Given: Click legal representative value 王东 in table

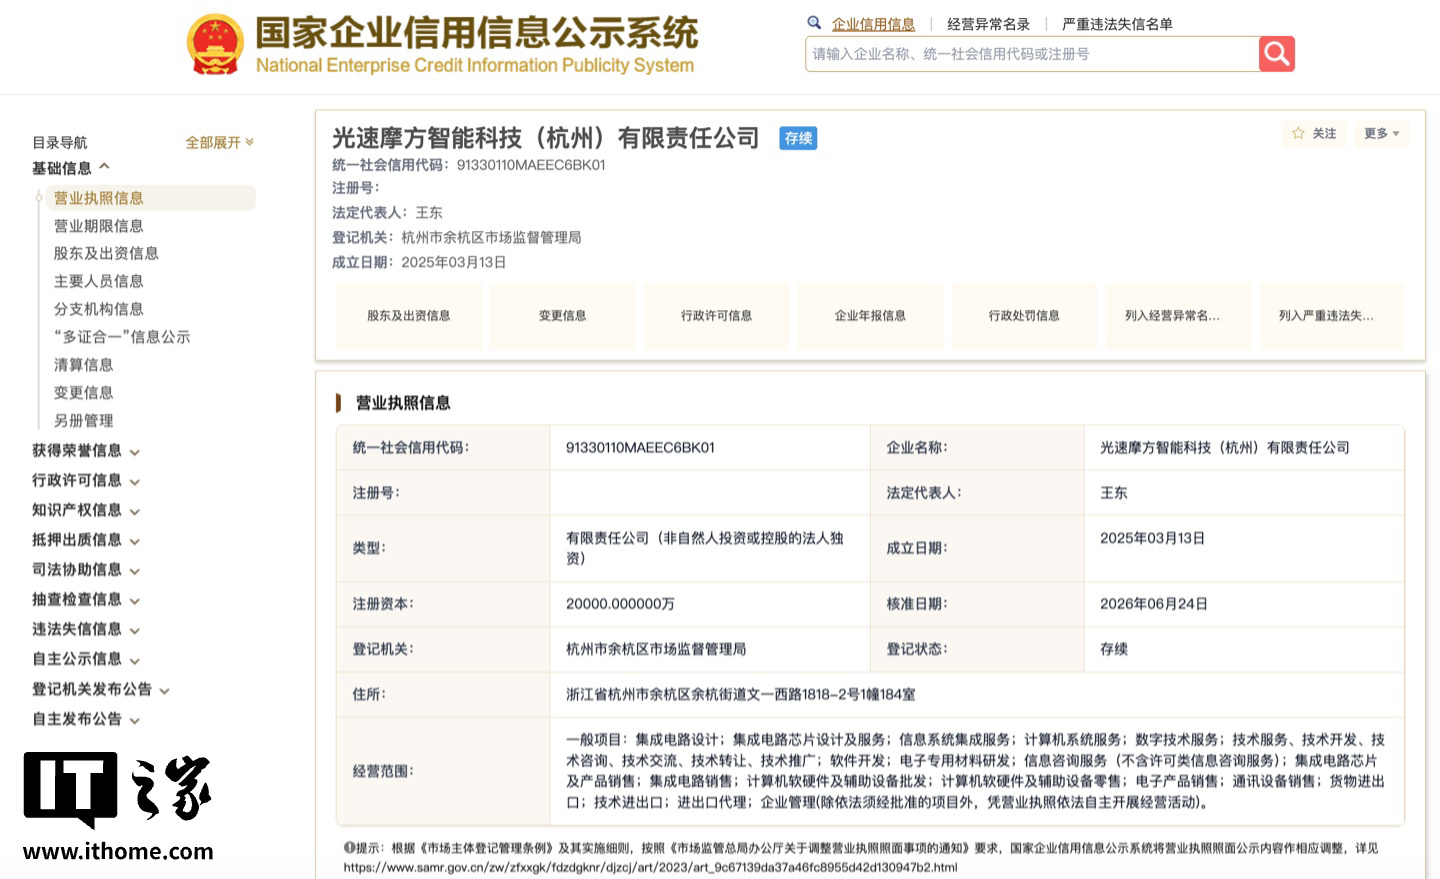Looking at the screenshot, I should pyautogui.click(x=1113, y=493).
